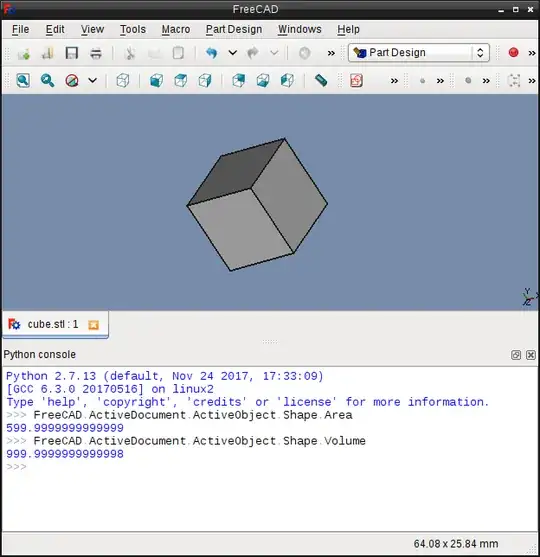This screenshot has height=557, width=540.
Task: Open the Redo history dropdown arrow
Action: tap(274, 53)
